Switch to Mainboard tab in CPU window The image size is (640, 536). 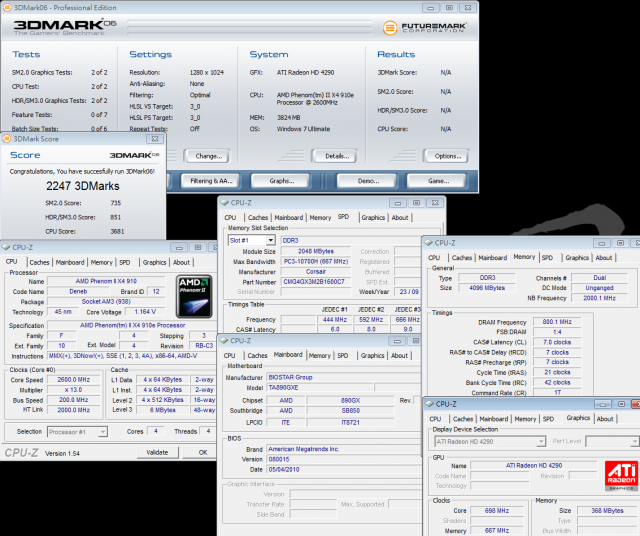(x=70, y=262)
